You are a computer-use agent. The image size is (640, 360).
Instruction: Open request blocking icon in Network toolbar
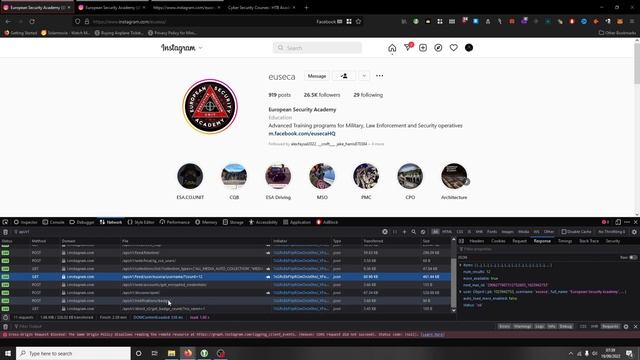coord(423,232)
